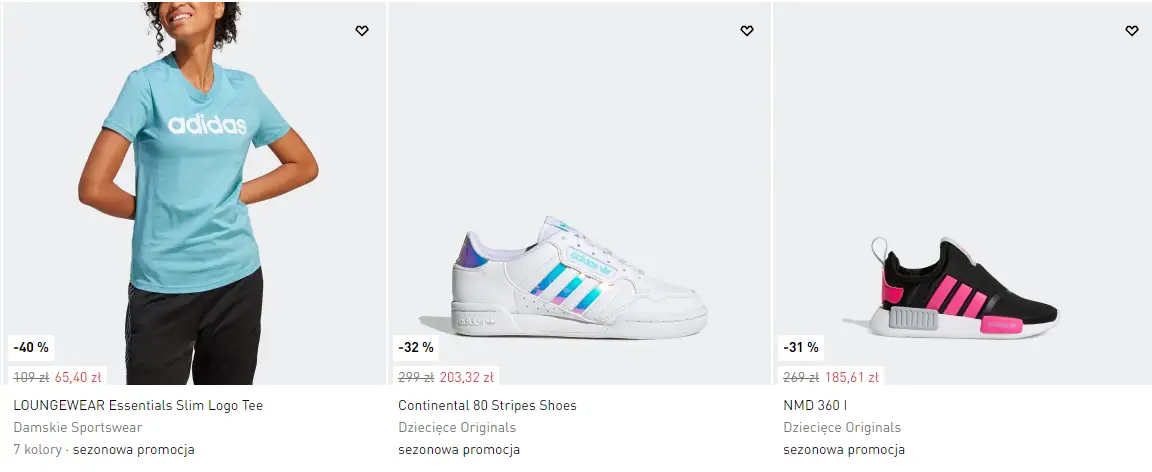Click Damskie Sportswear category text
1152x472 pixels.
[x=78, y=428]
